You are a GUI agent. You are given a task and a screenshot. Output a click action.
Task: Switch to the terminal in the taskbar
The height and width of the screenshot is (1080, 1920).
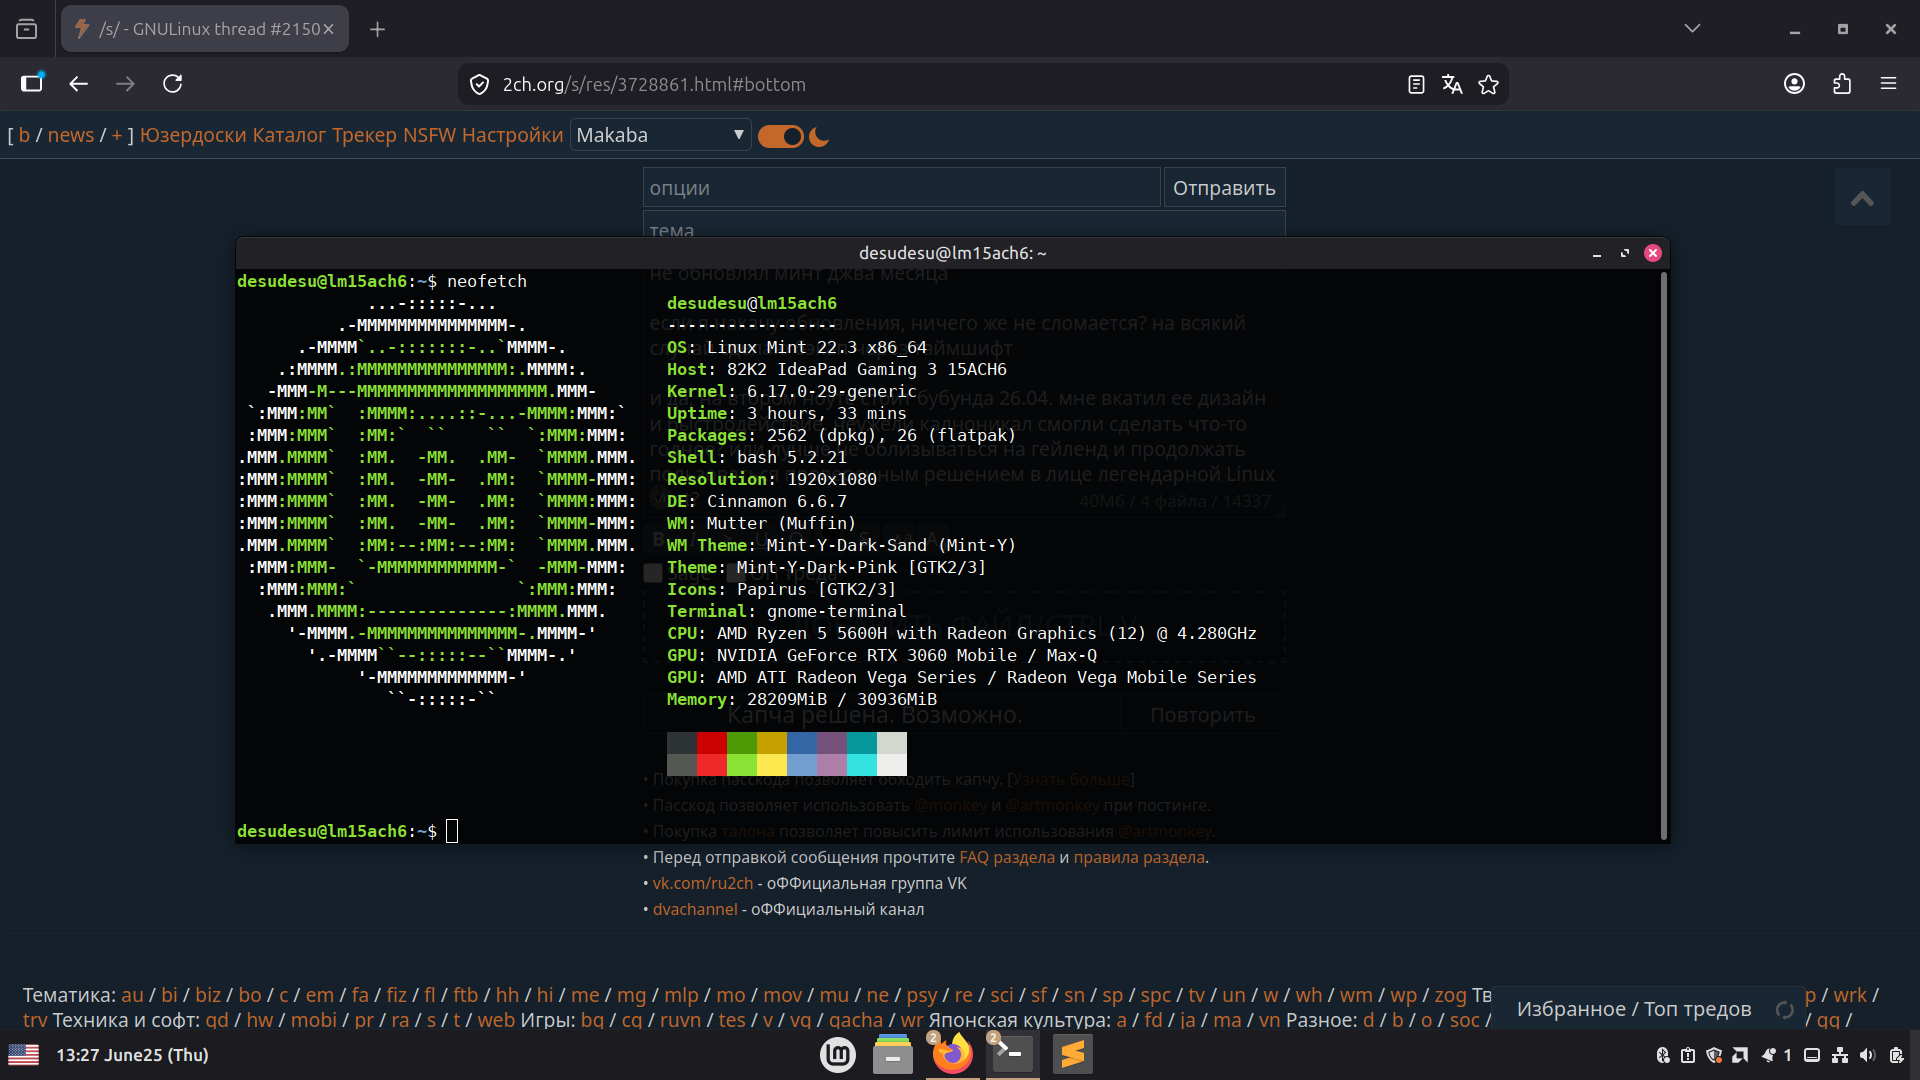(x=1013, y=1055)
